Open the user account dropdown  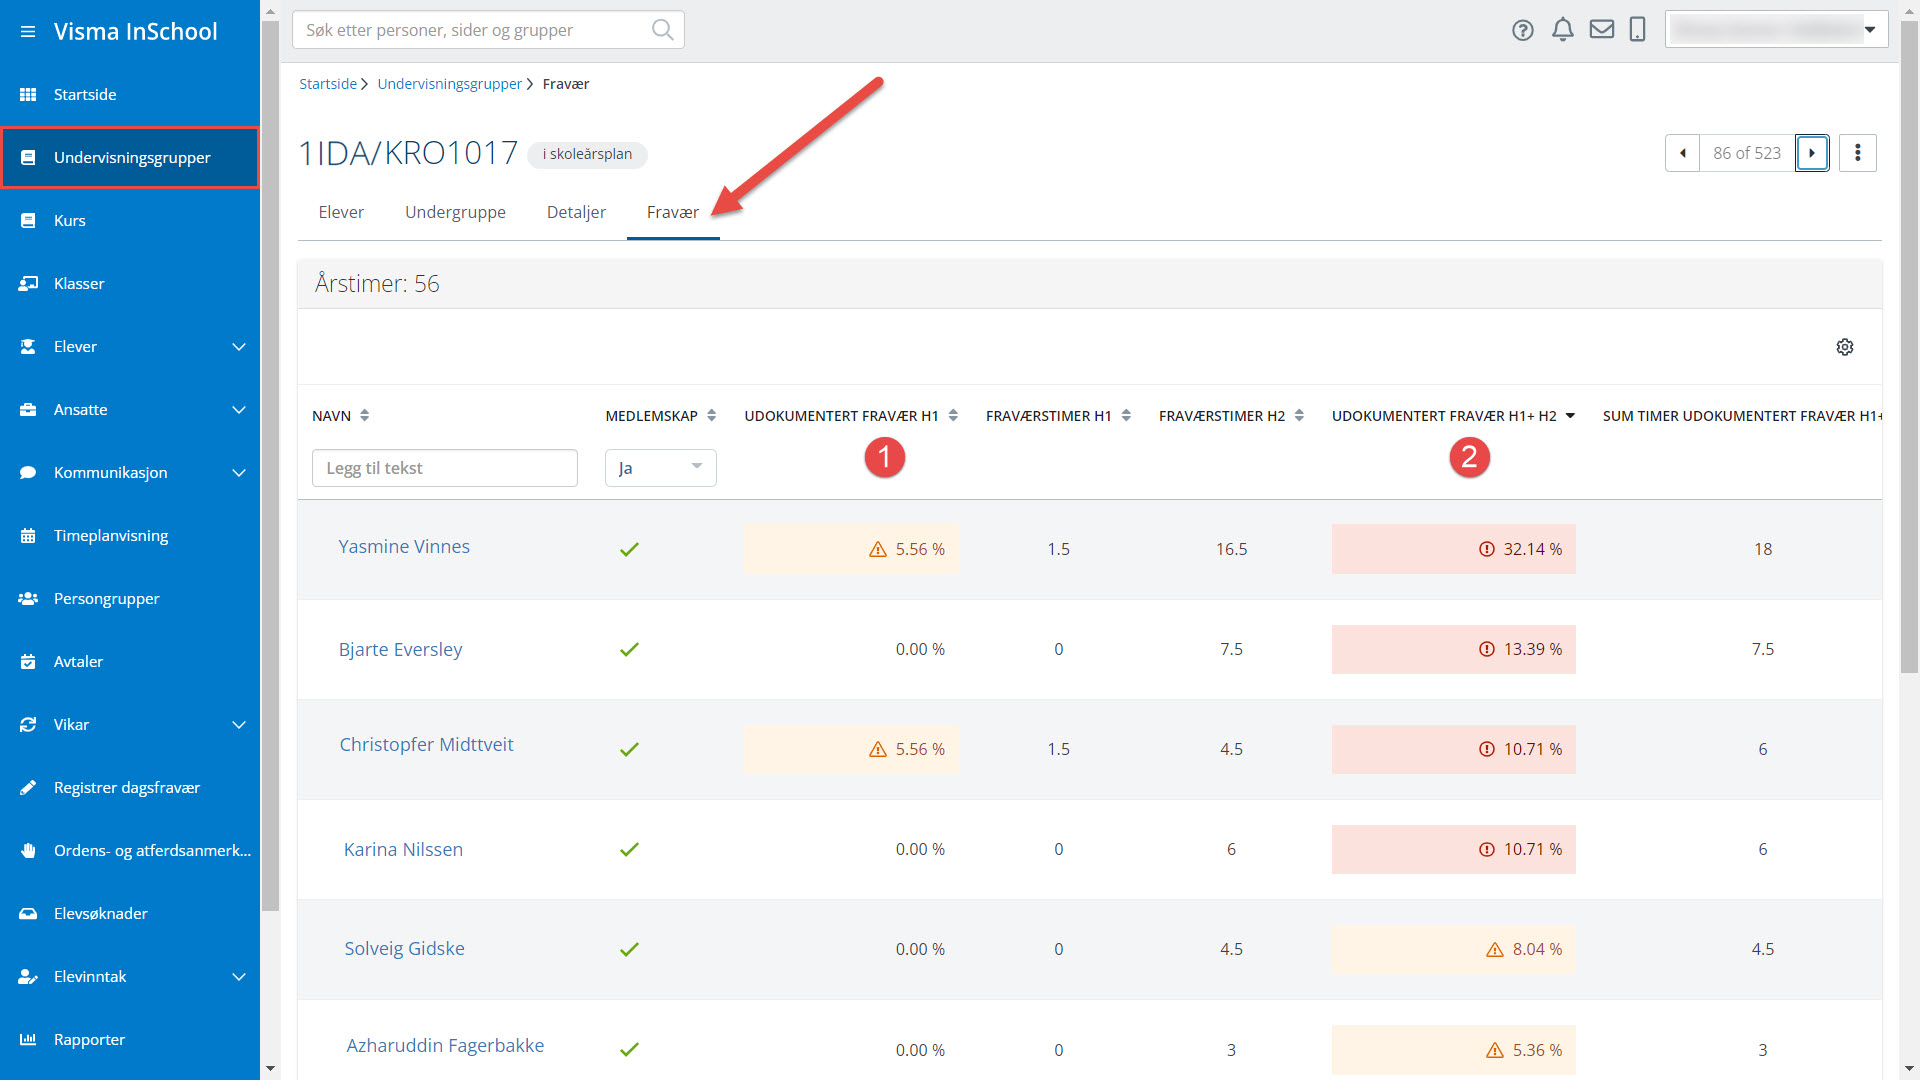[x=1776, y=30]
